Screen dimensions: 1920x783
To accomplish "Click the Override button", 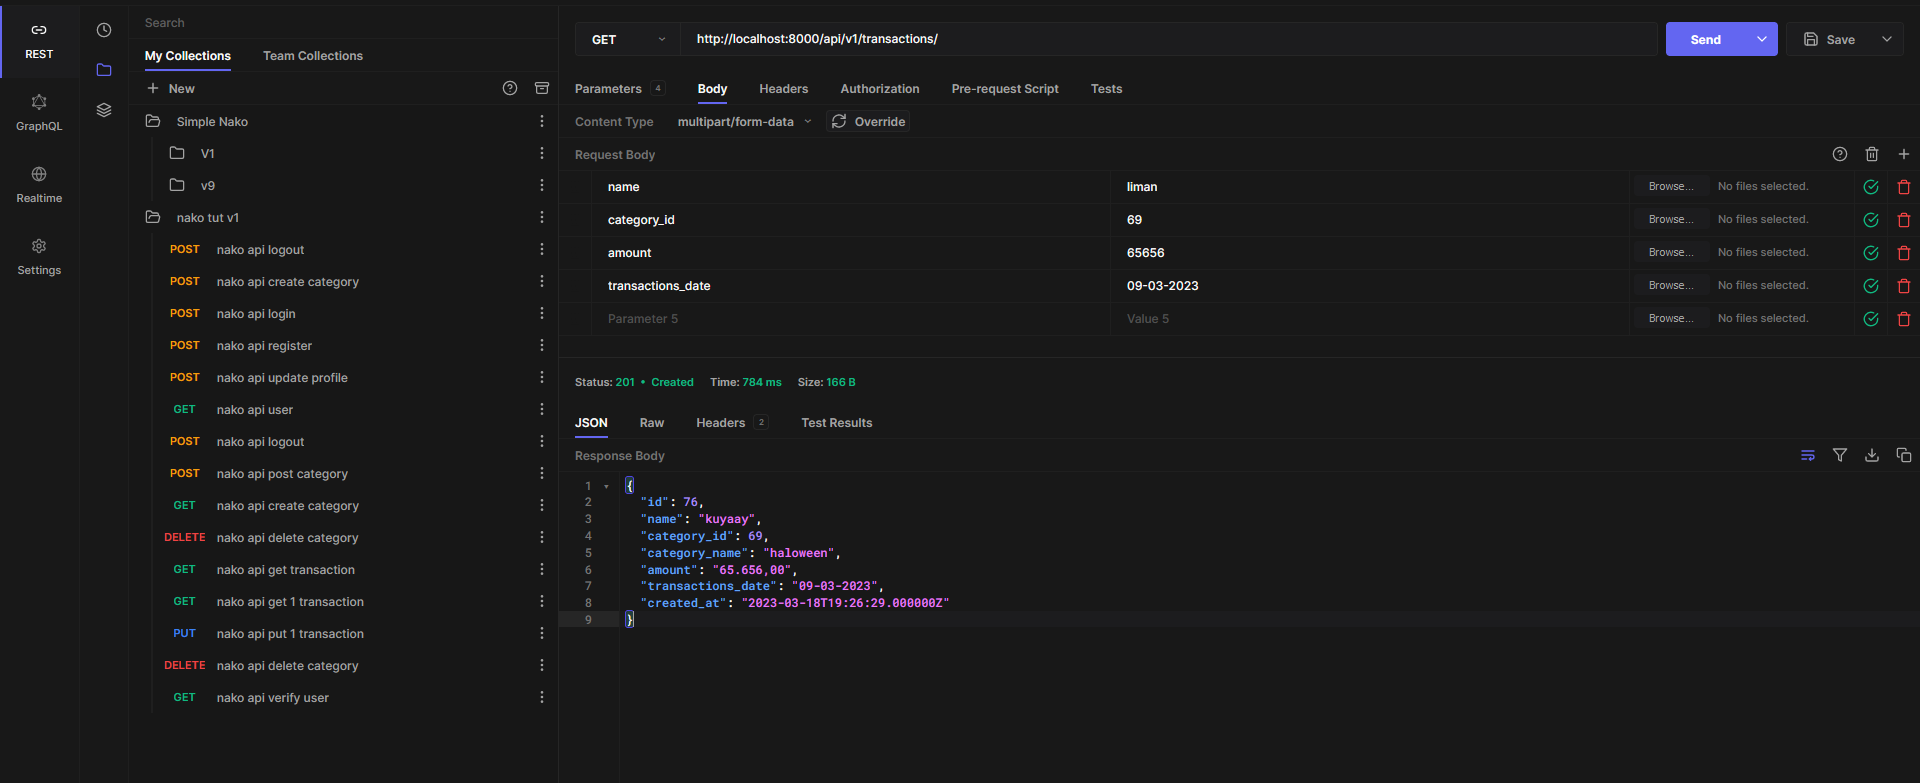I will (868, 122).
